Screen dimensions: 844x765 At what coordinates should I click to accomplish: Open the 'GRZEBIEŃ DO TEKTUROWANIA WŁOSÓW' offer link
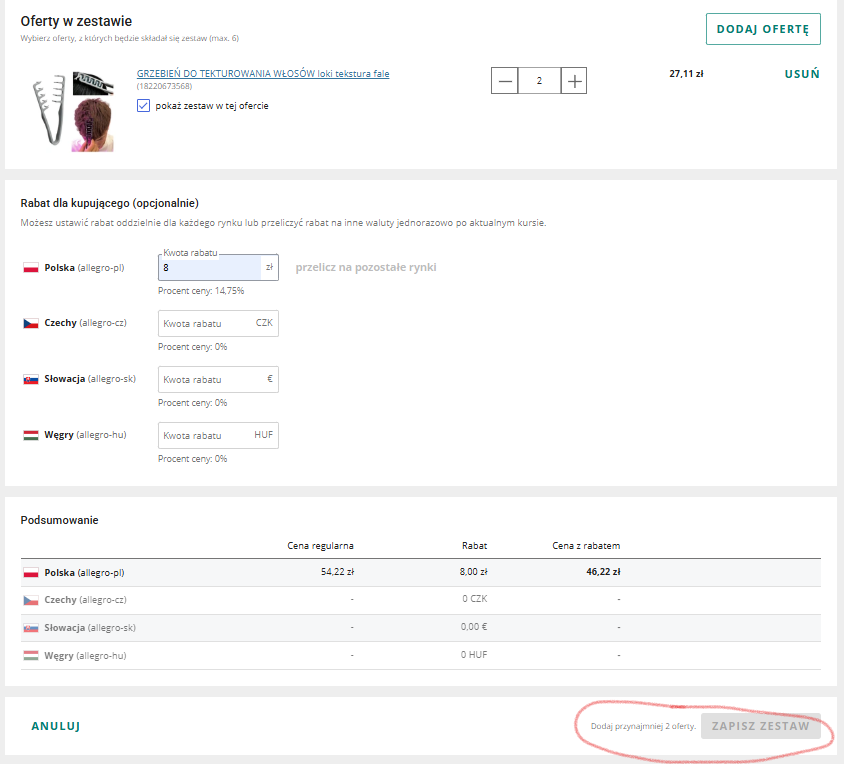point(262,73)
